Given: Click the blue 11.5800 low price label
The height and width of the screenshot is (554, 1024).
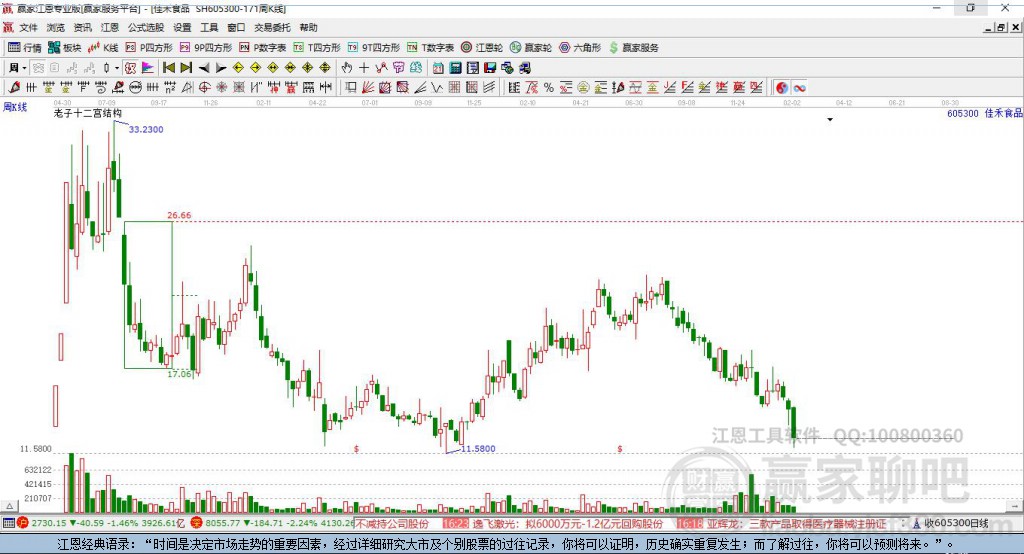Looking at the screenshot, I should (478, 449).
